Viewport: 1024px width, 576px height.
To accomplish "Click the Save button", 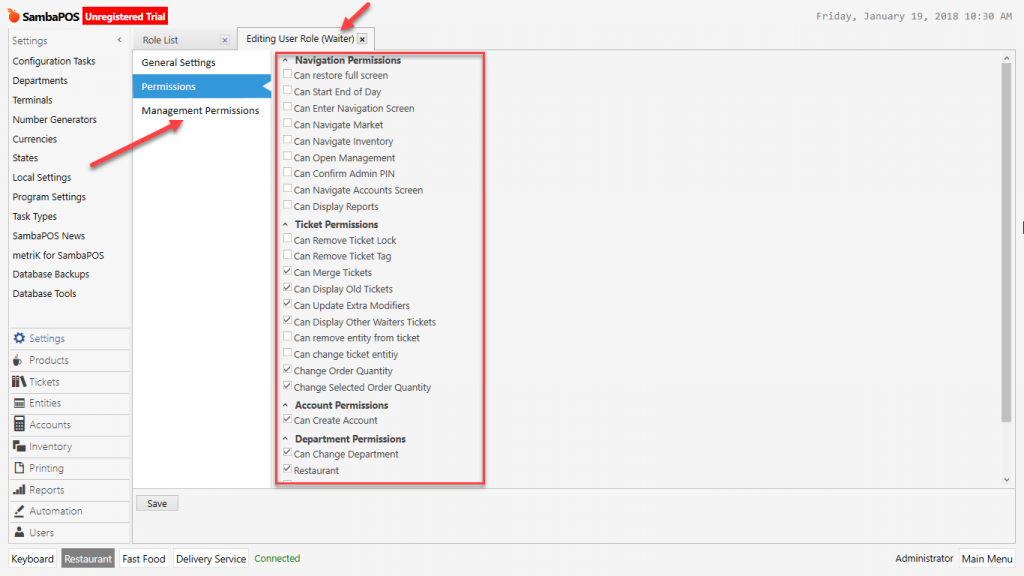I will tap(157, 504).
